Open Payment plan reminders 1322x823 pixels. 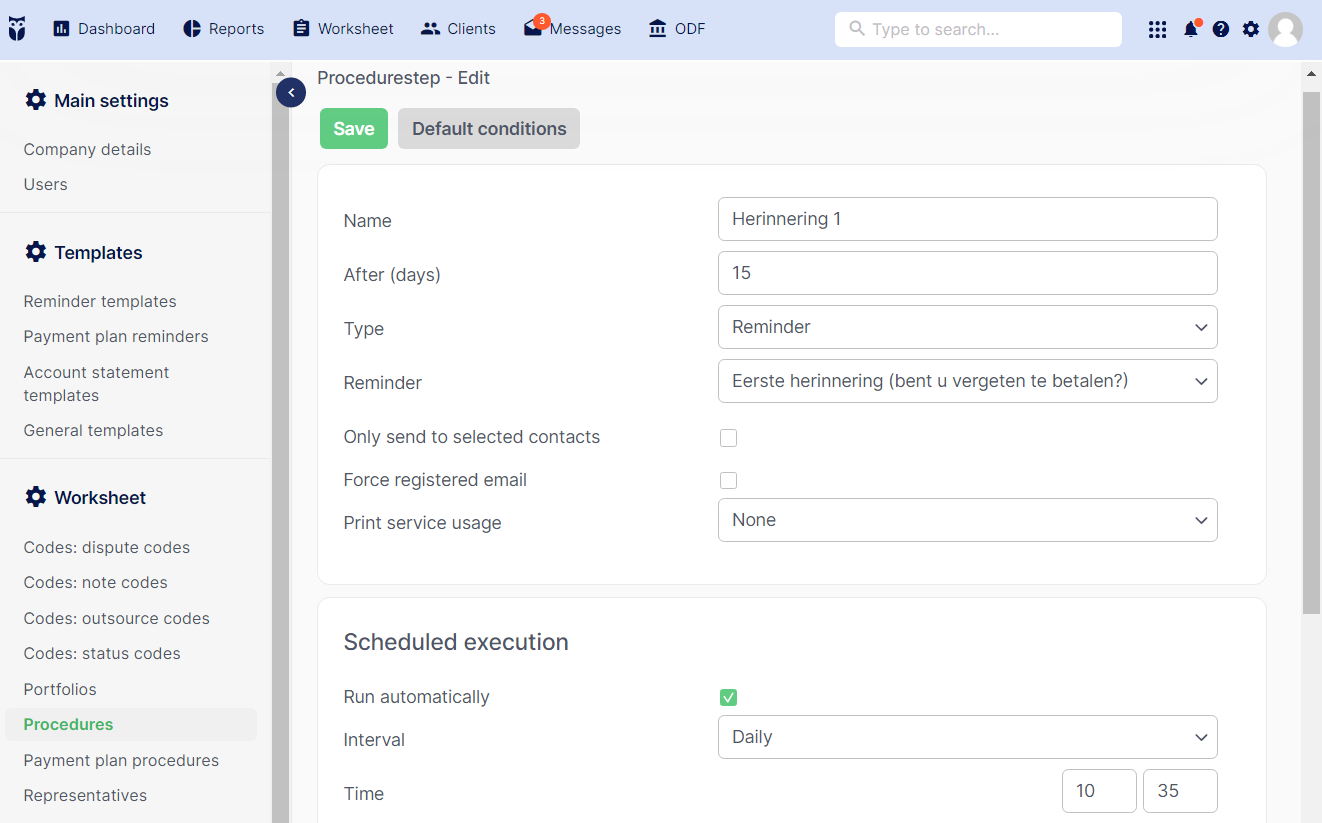point(116,337)
